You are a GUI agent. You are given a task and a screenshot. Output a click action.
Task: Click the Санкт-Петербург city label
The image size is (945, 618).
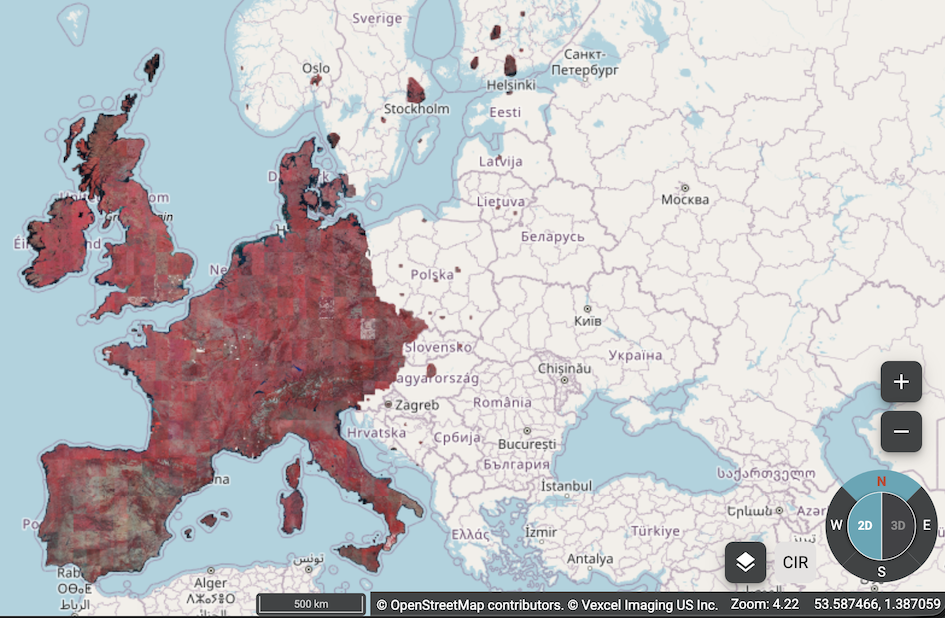pyautogui.click(x=585, y=62)
